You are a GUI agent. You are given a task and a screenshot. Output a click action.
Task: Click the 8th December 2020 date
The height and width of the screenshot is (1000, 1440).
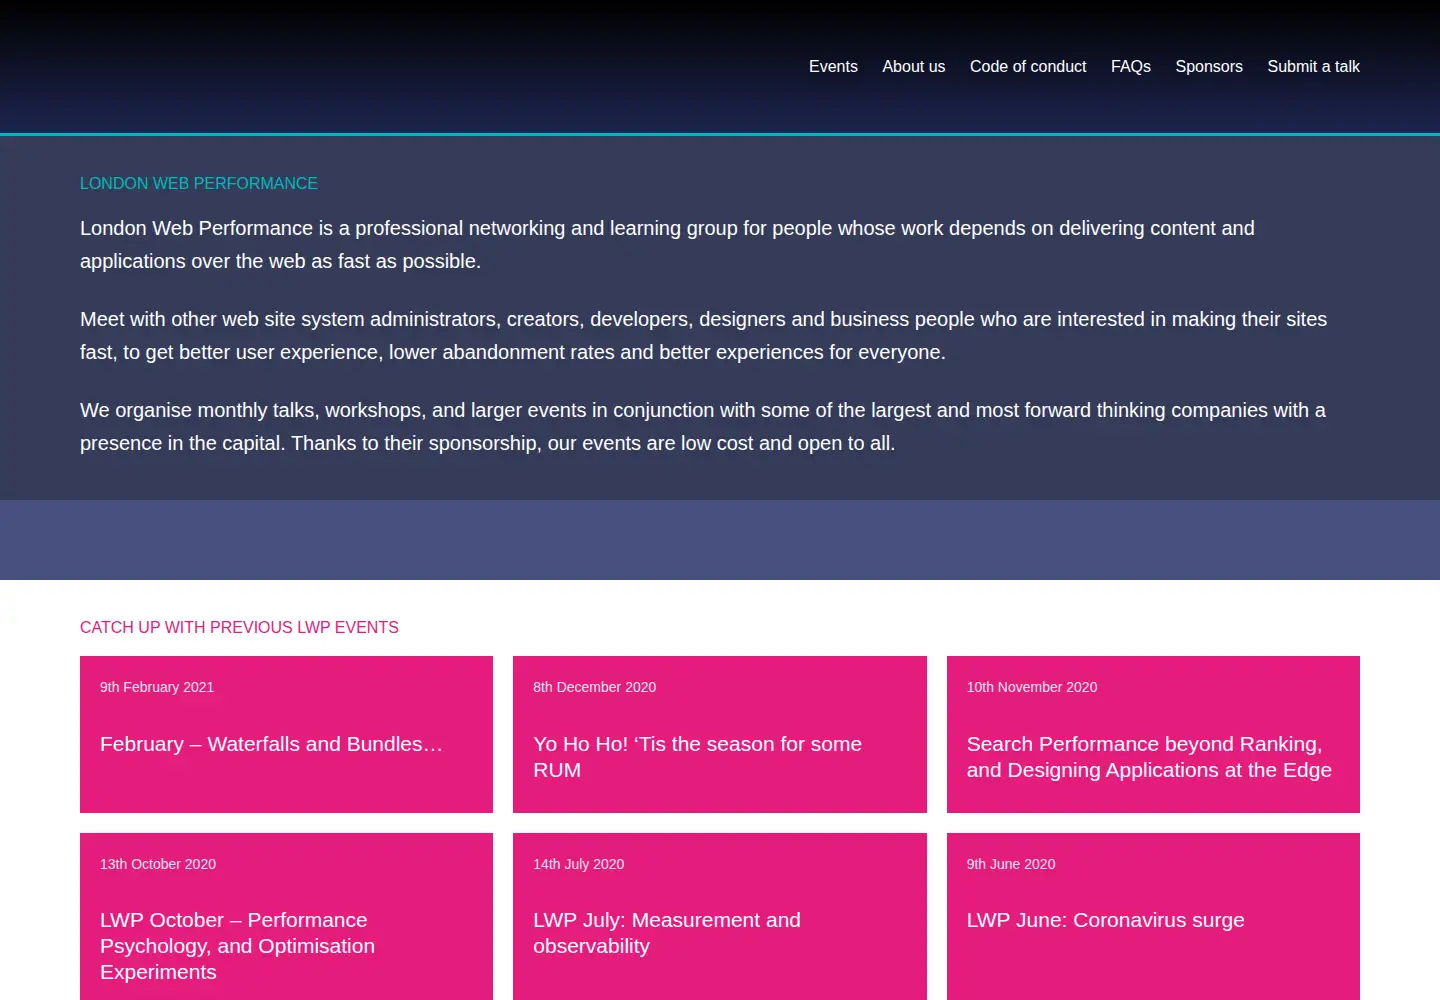[594, 687]
